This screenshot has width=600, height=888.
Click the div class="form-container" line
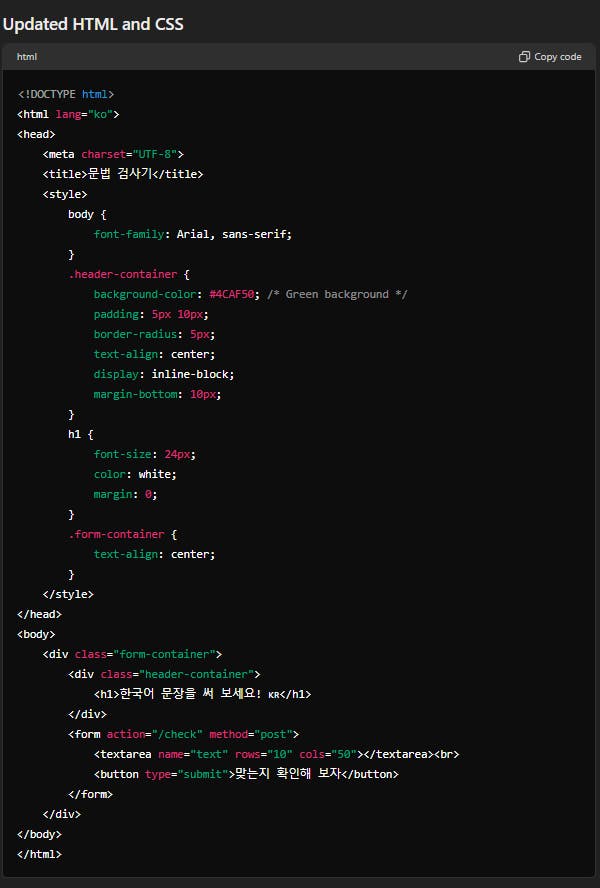click(x=132, y=654)
